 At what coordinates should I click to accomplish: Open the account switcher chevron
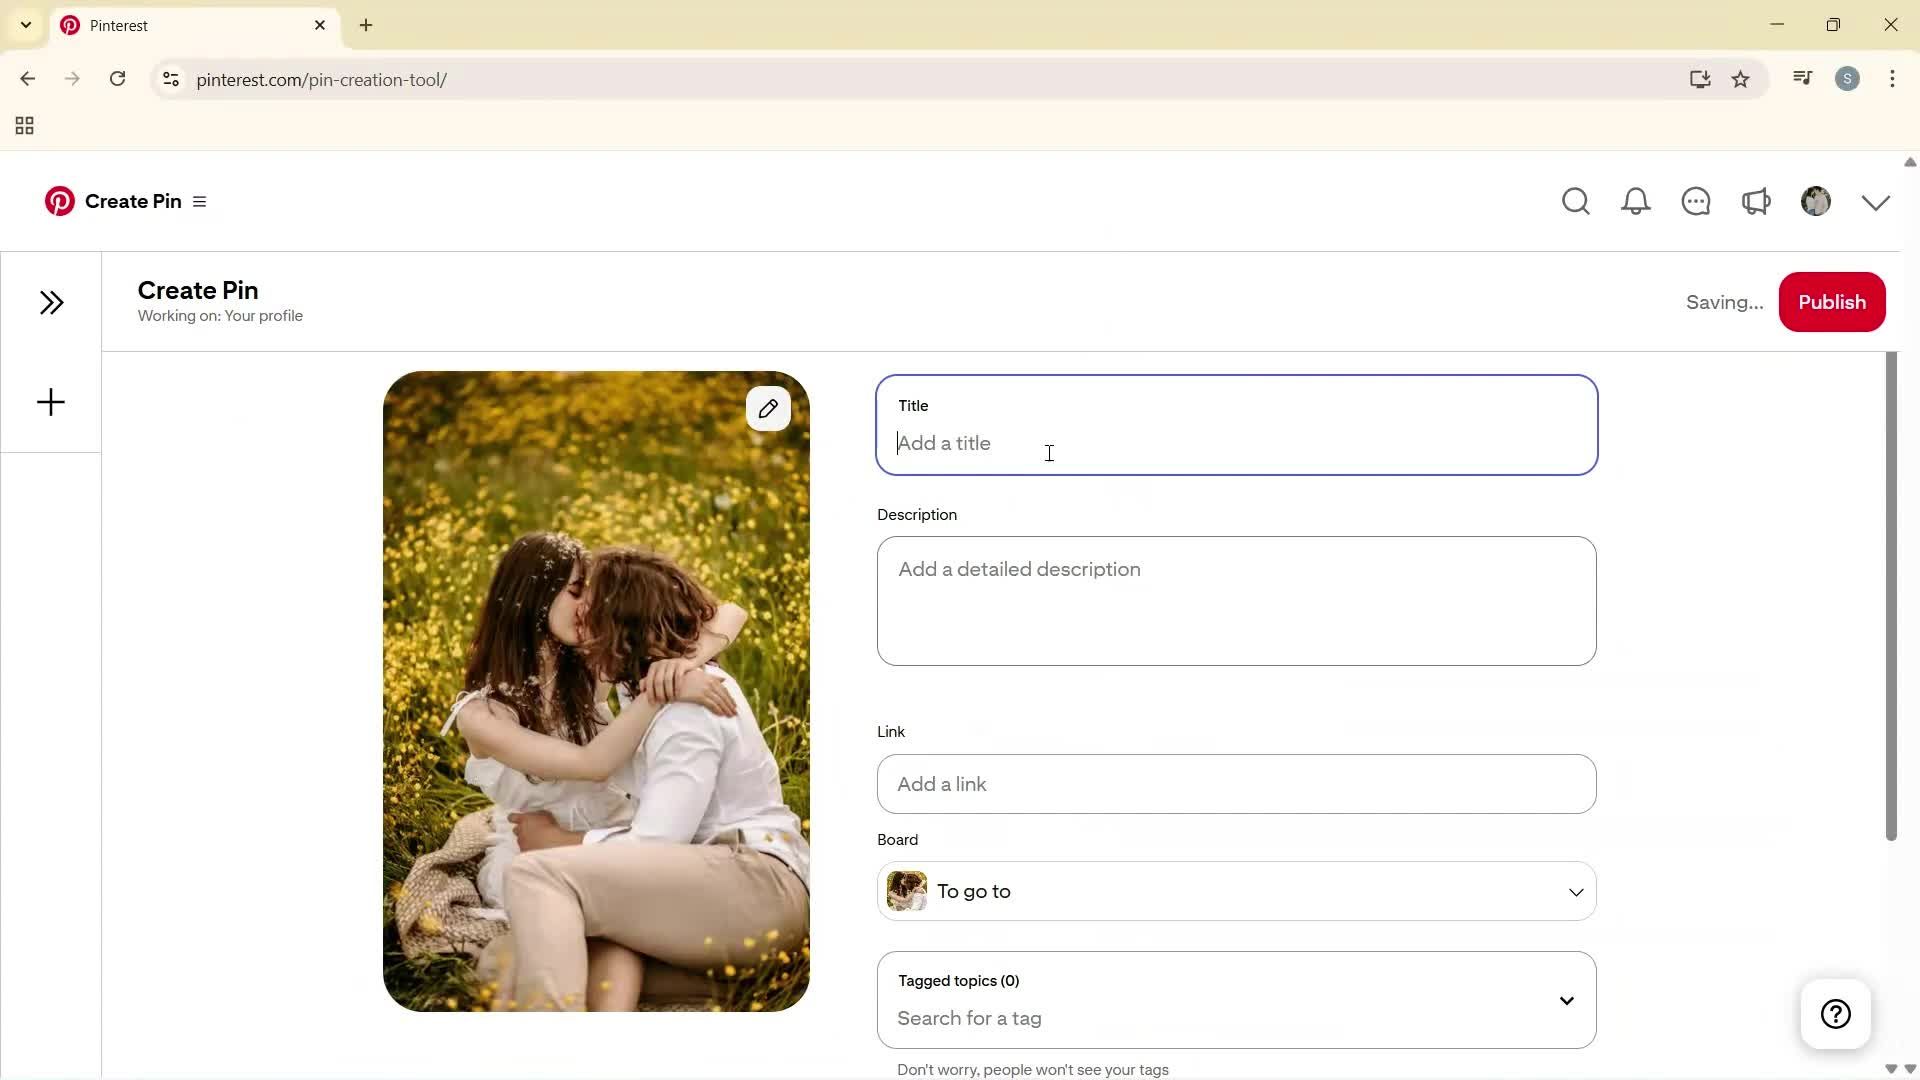1874,201
